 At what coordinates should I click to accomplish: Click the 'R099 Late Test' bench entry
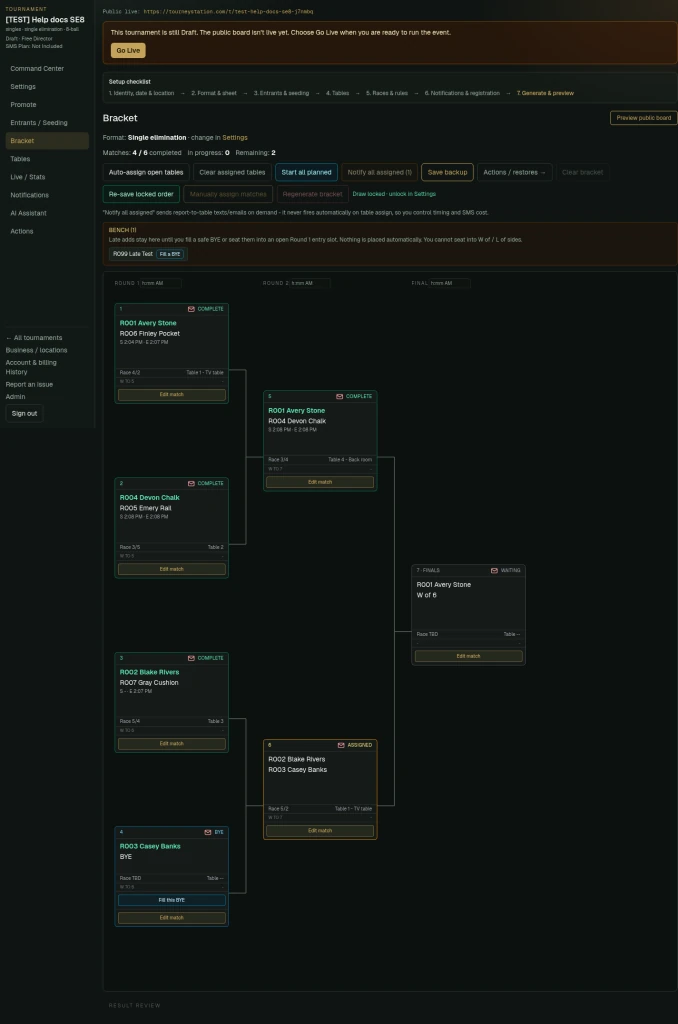133,254
